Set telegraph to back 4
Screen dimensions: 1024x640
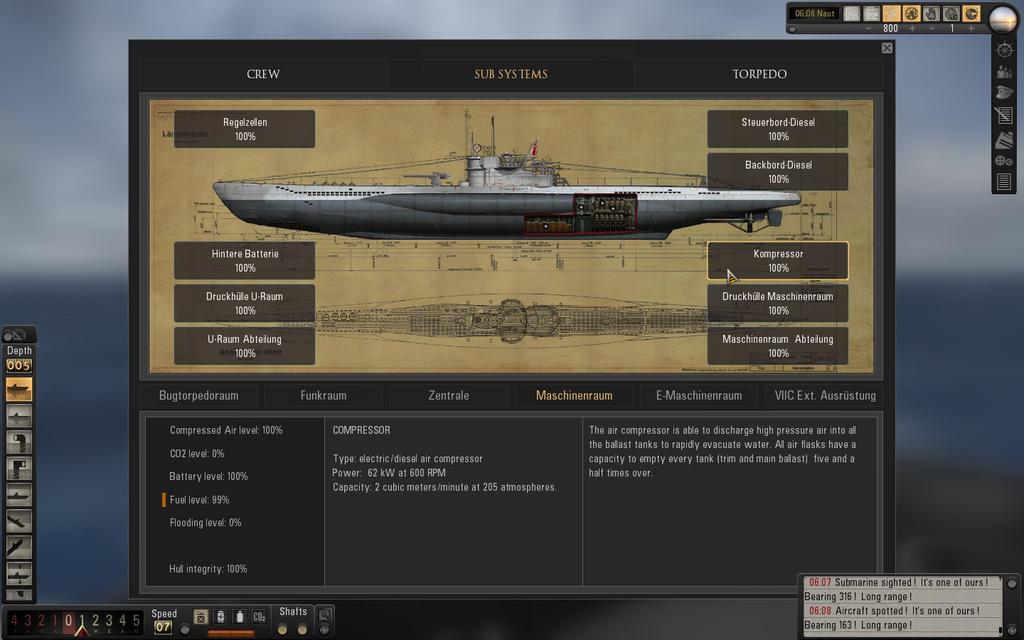point(14,621)
